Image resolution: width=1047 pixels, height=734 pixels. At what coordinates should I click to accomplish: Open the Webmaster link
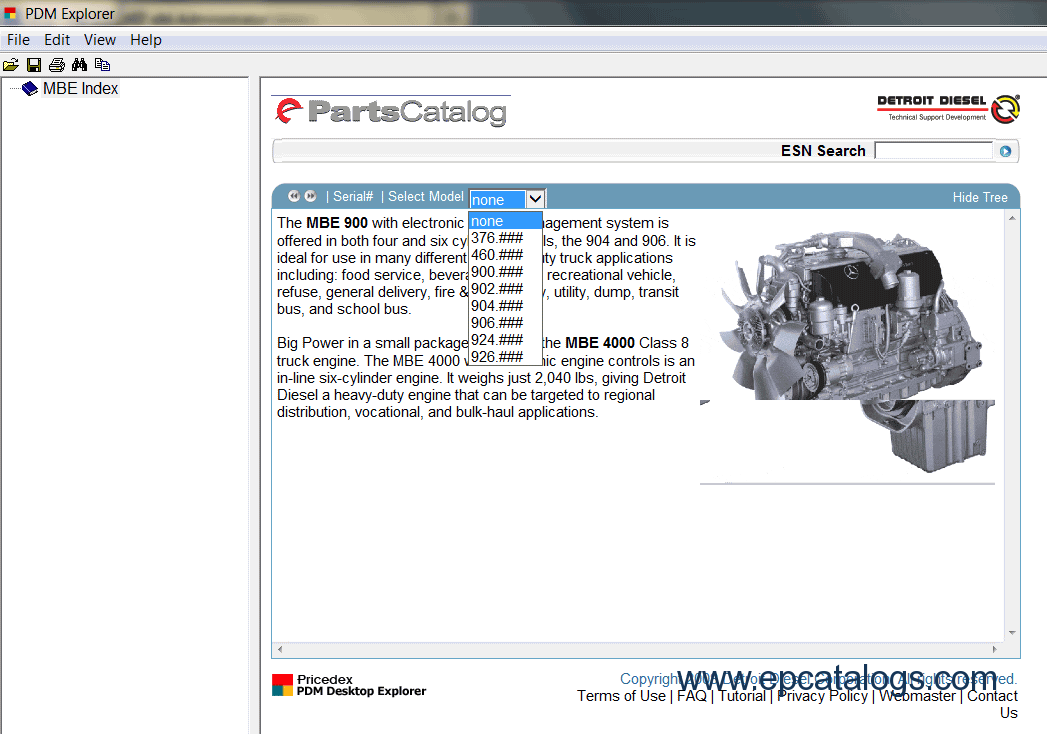point(917,696)
